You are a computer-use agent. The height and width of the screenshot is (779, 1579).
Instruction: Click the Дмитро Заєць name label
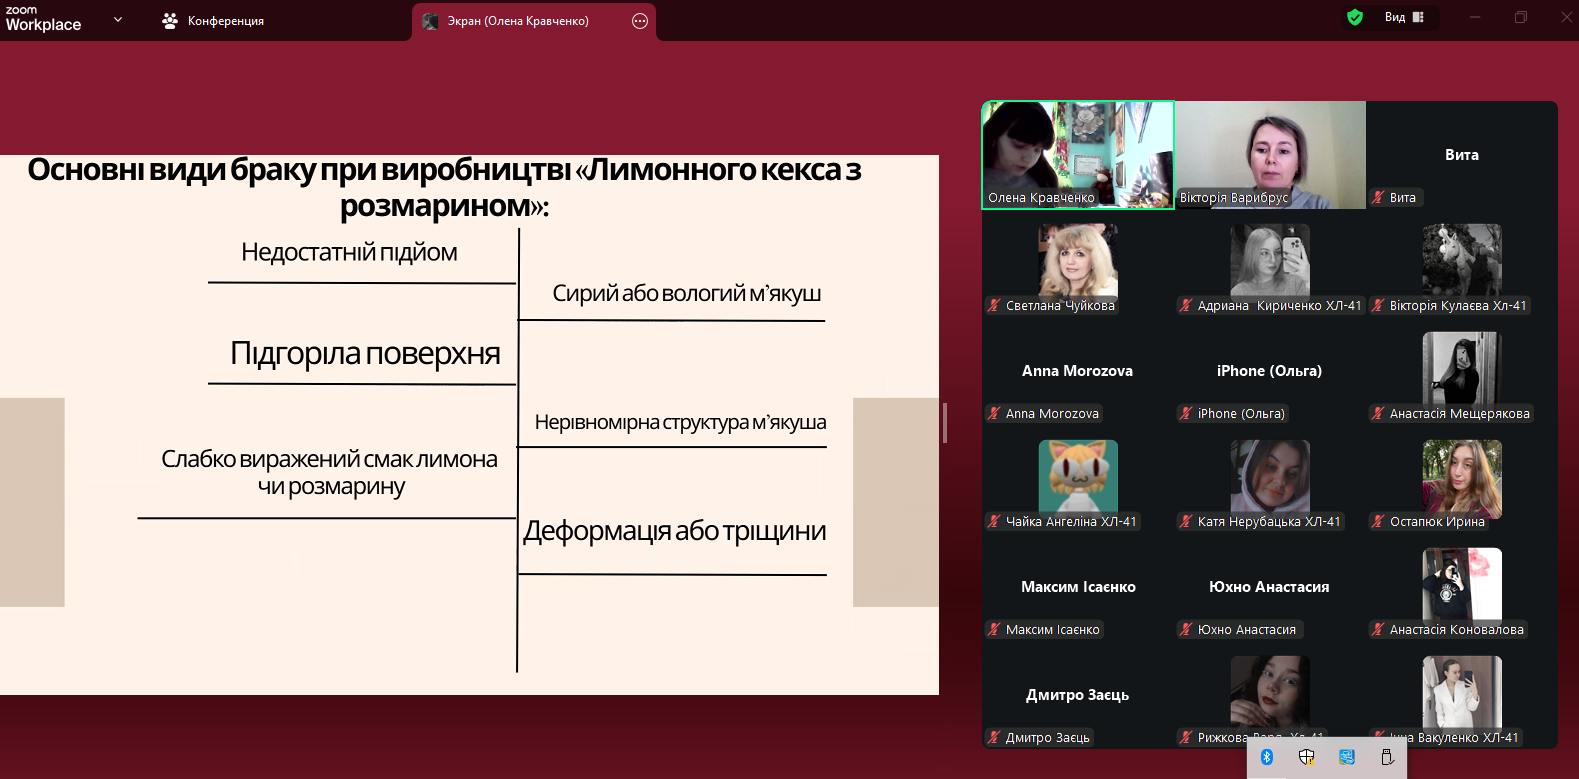pyautogui.click(x=1047, y=738)
